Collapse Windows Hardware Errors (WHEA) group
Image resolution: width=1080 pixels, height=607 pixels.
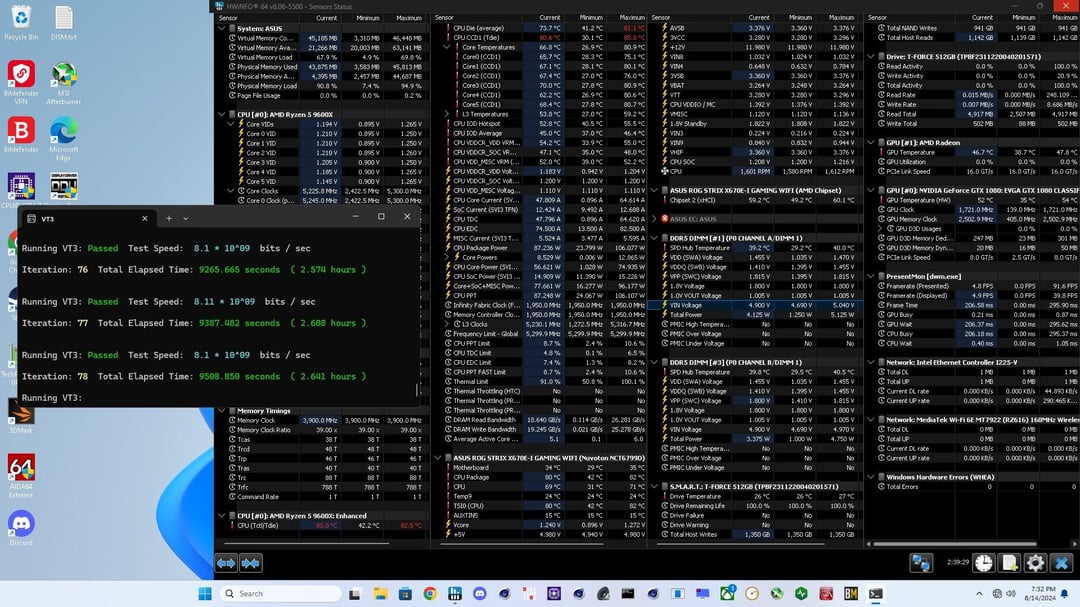point(871,477)
